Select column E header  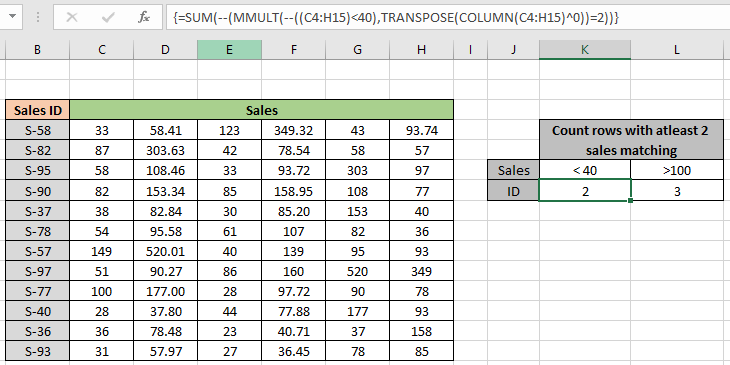tap(229, 50)
